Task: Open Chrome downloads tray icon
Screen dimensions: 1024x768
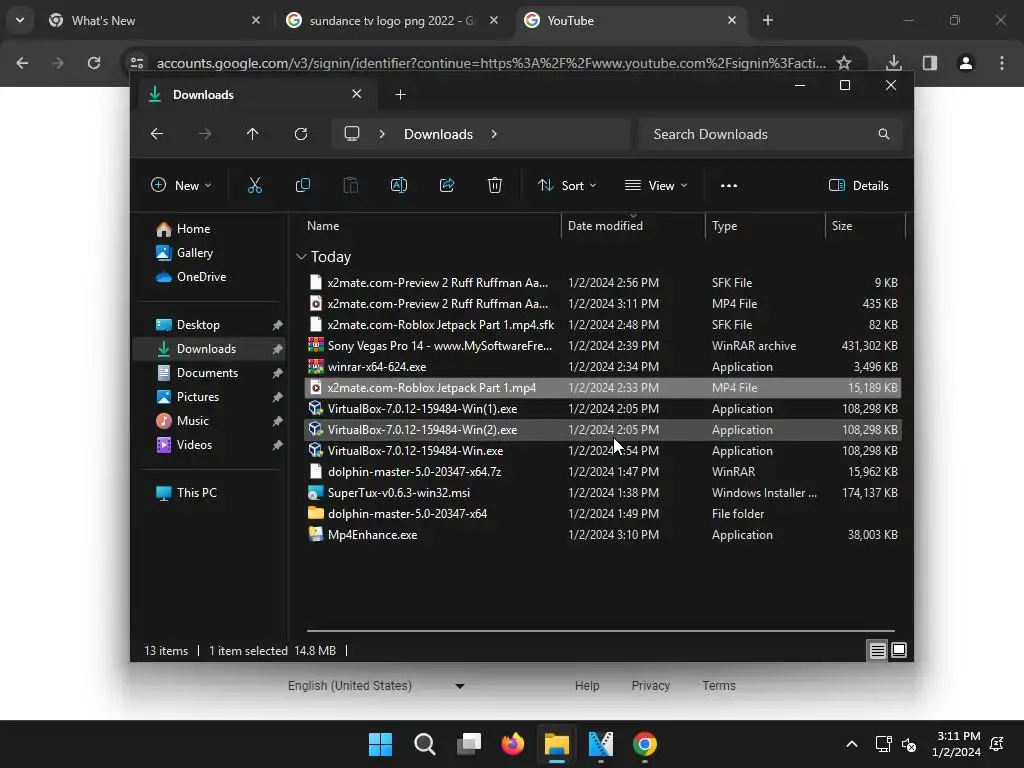Action: coord(893,63)
